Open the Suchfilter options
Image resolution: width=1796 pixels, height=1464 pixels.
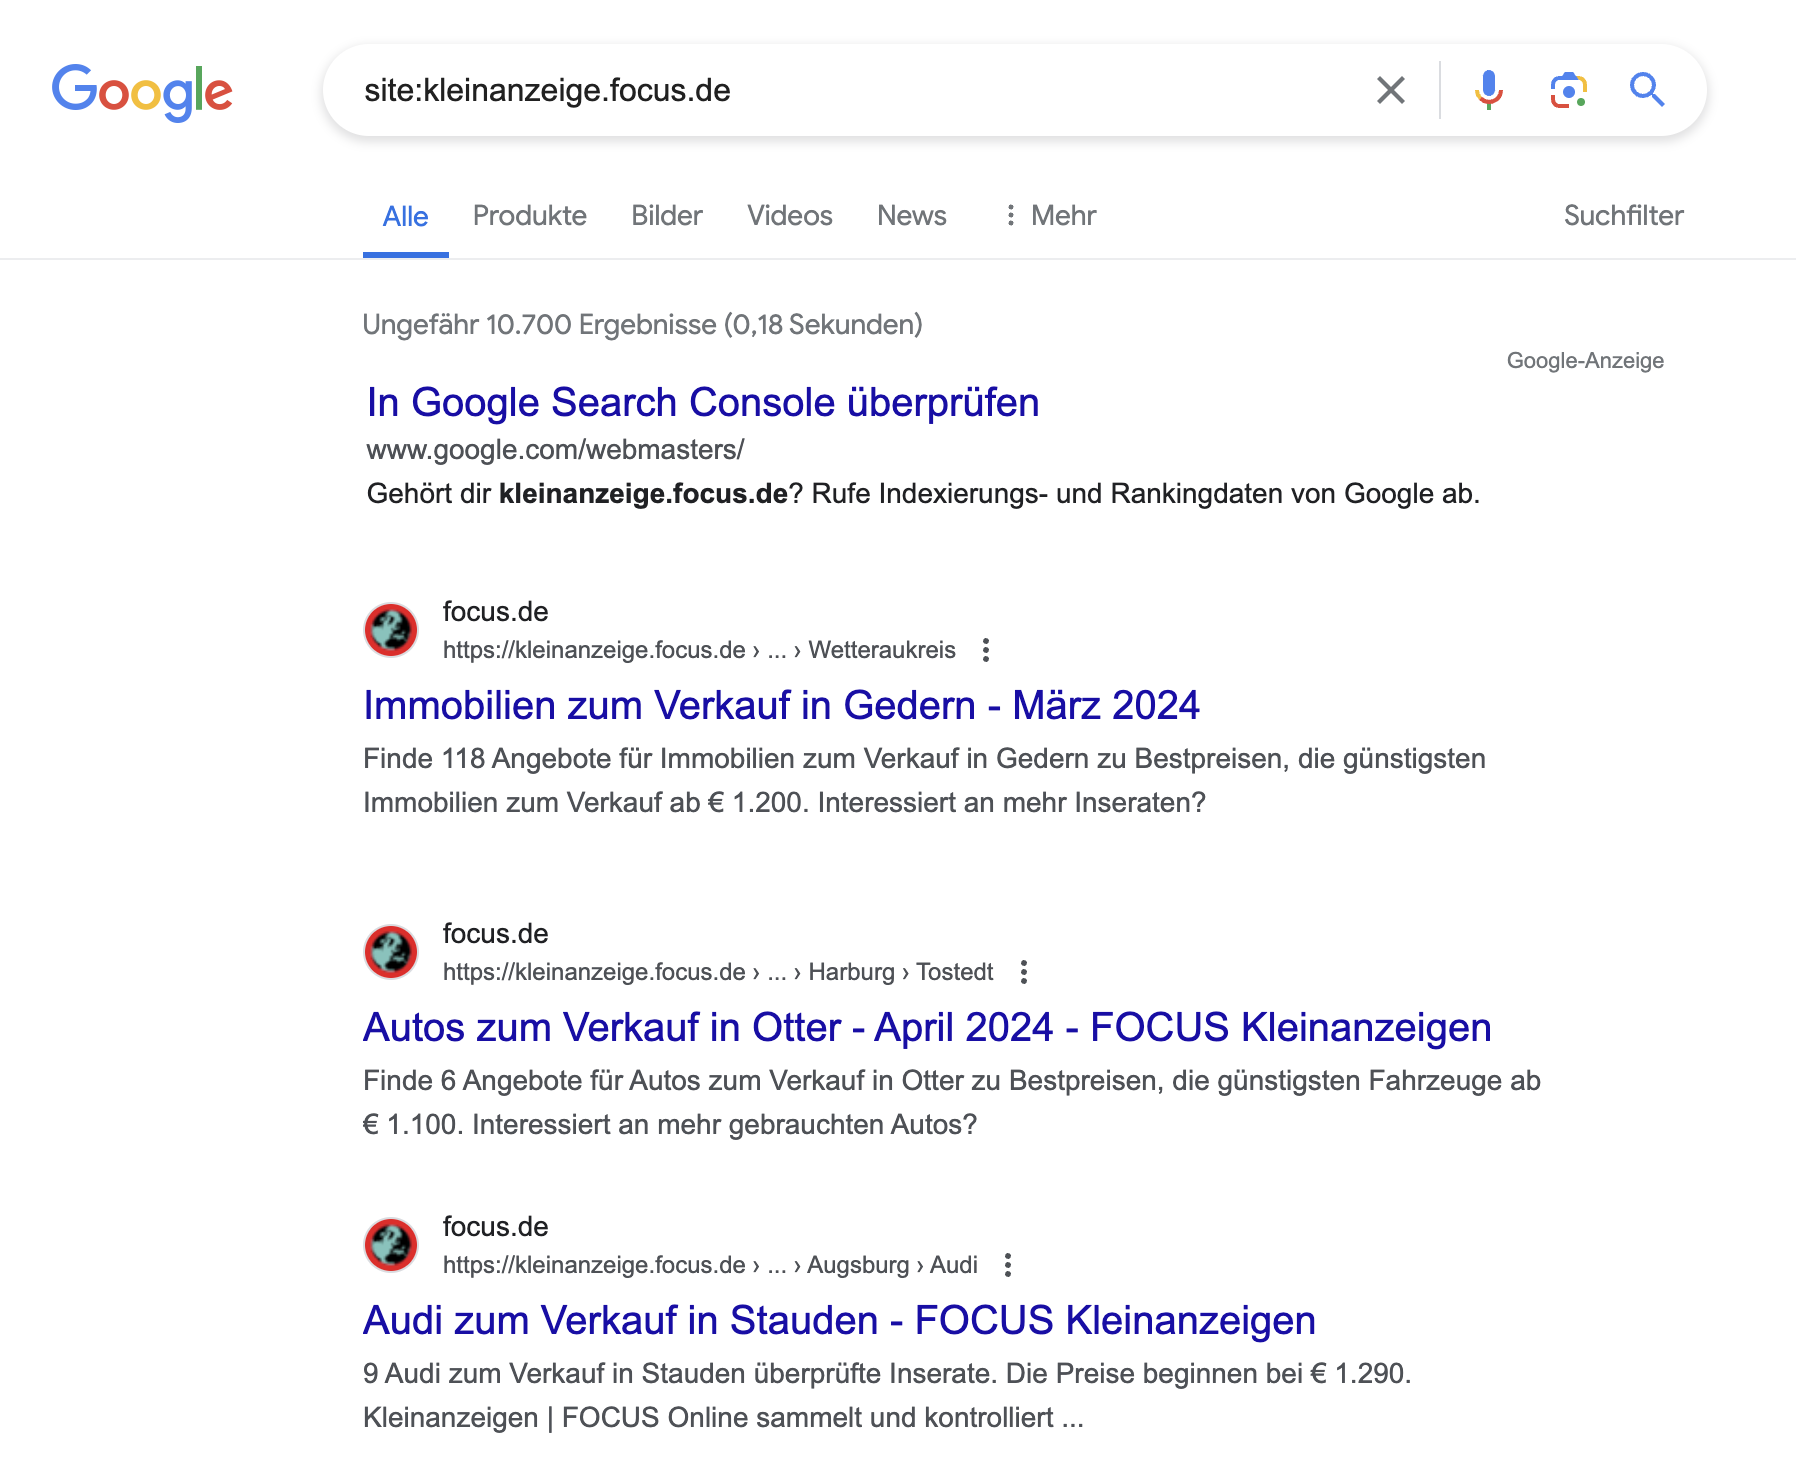tap(1622, 215)
